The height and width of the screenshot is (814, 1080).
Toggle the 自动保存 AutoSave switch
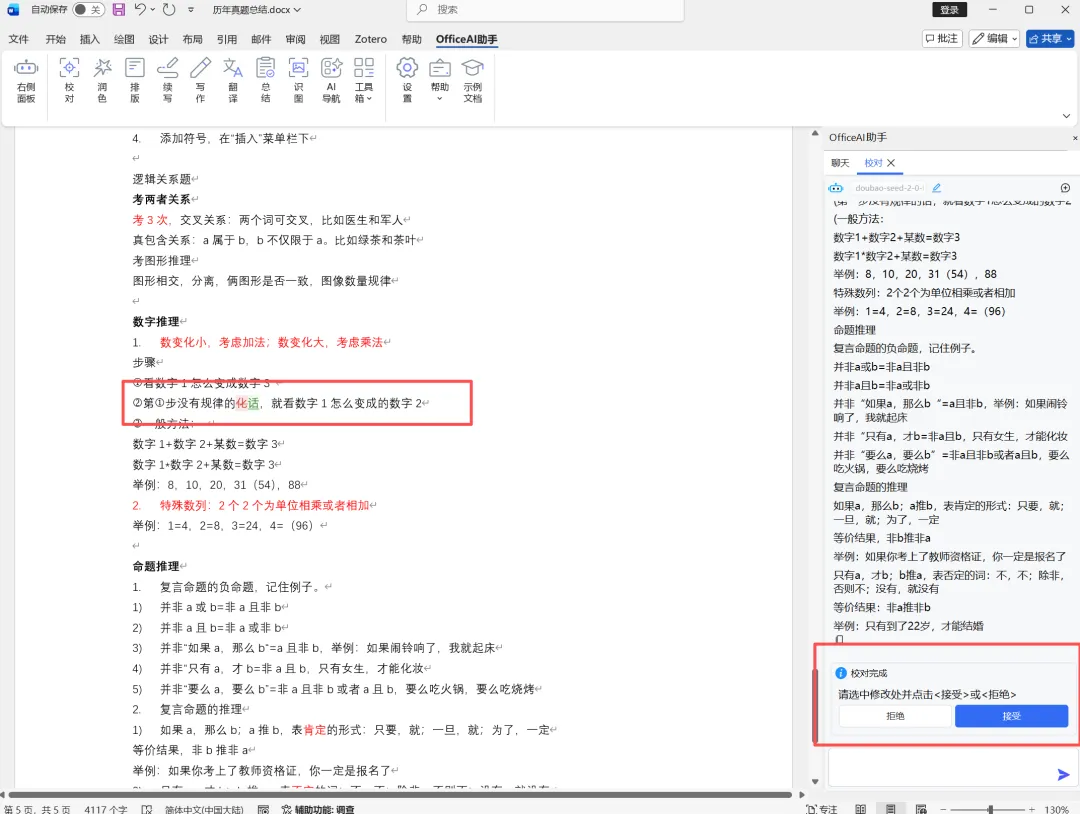tap(88, 10)
